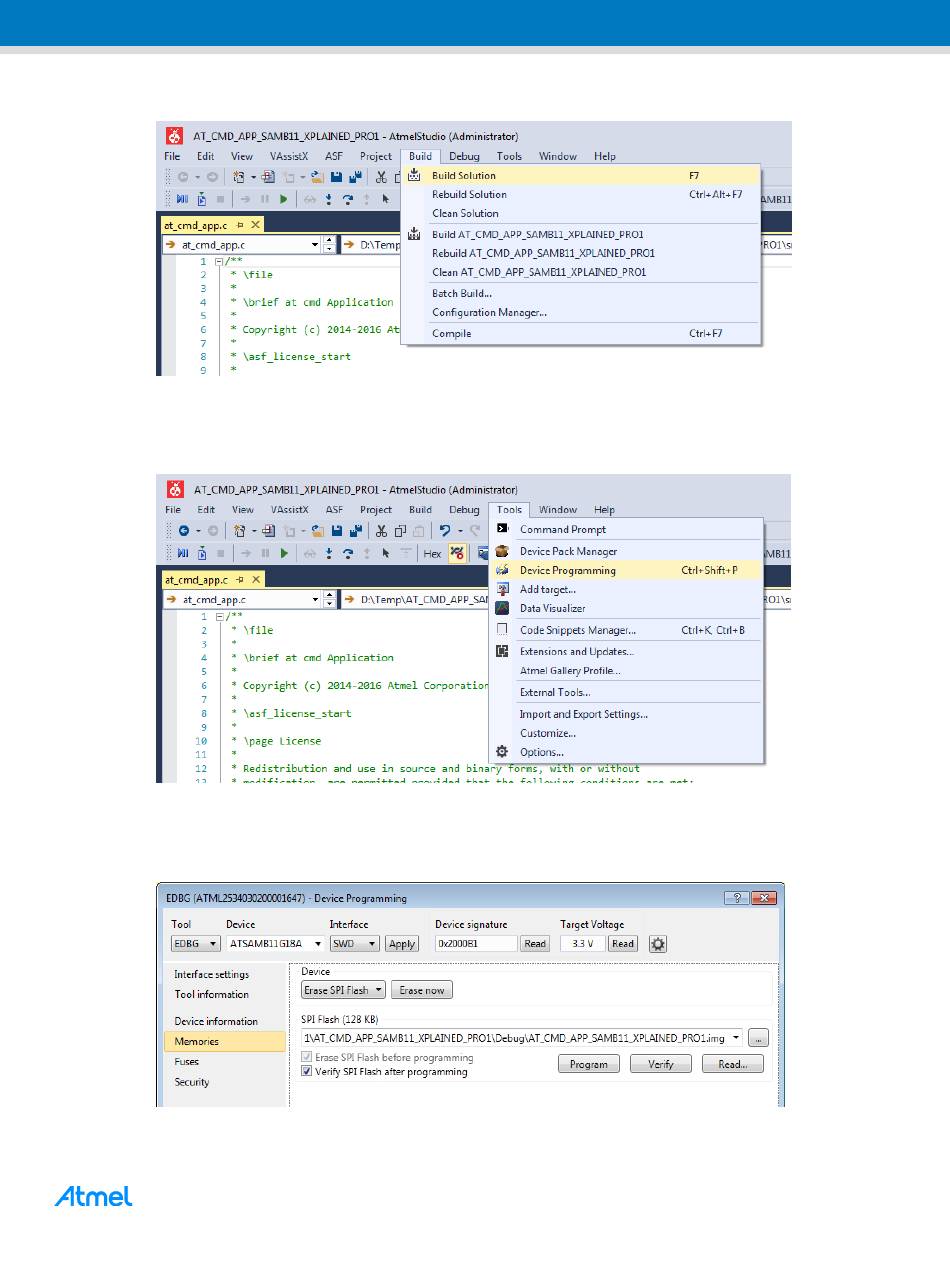Click the Command Prompt icon in Tools menu

point(503,529)
